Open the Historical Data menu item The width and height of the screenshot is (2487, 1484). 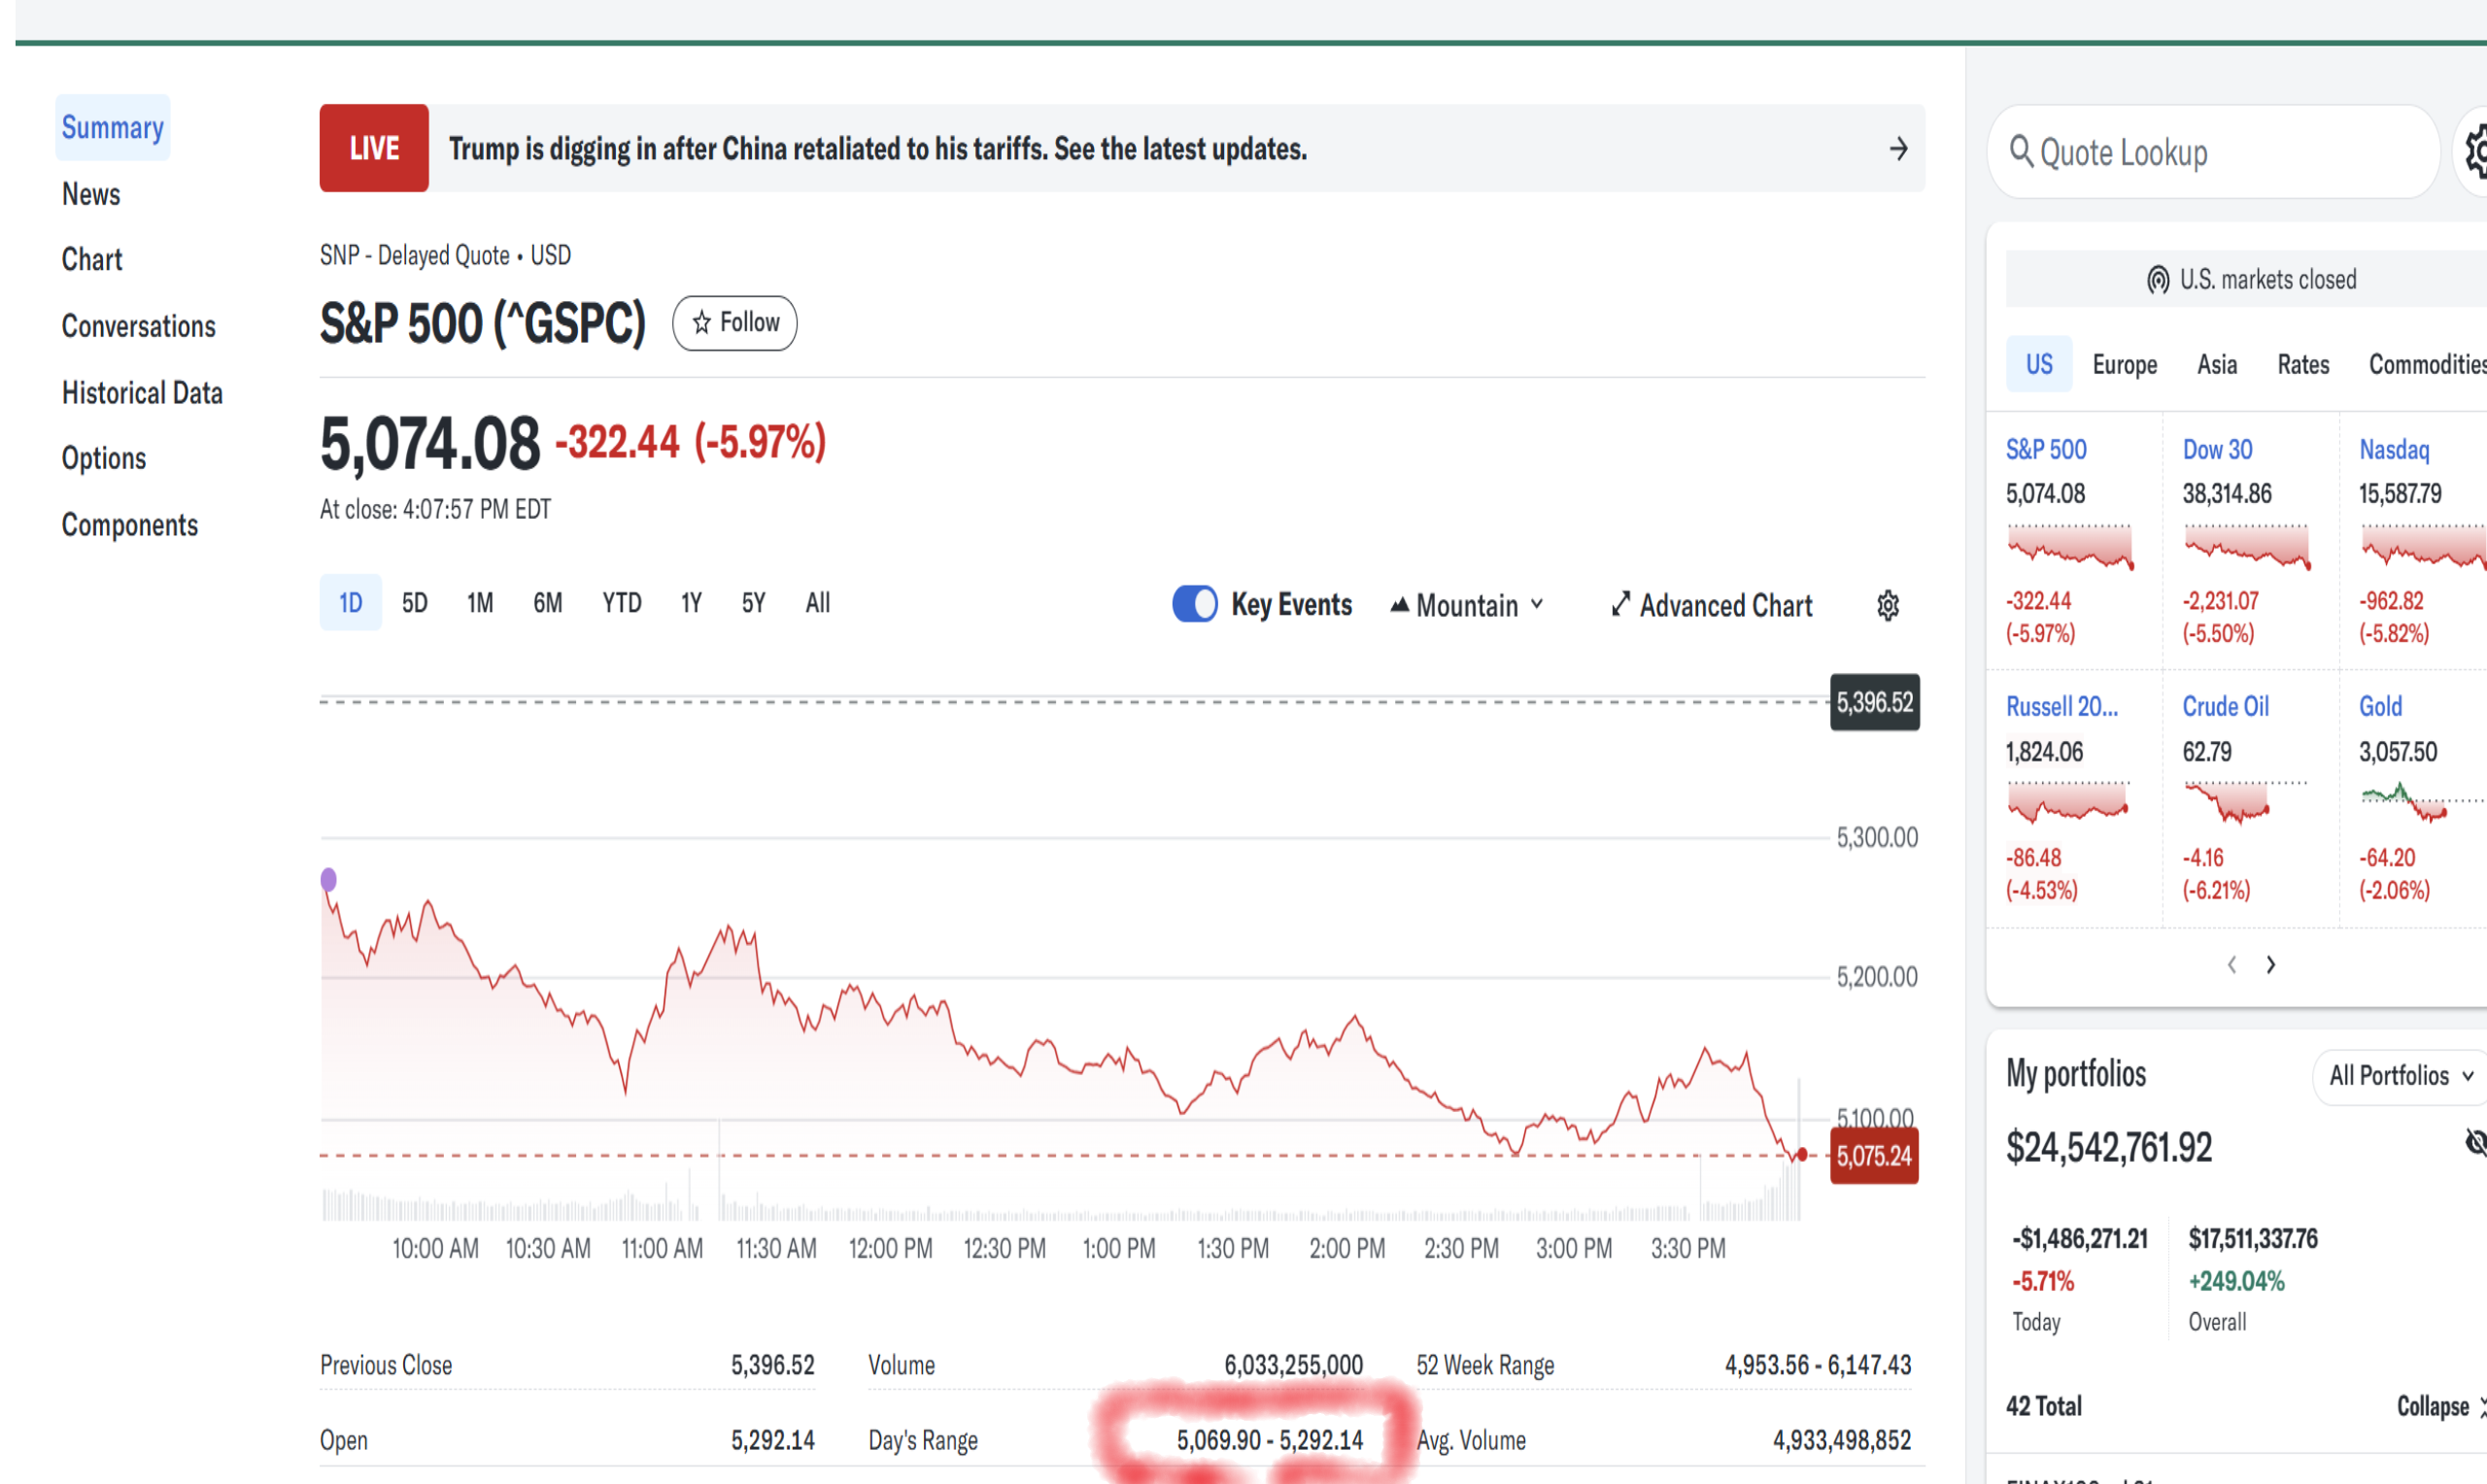(x=142, y=393)
